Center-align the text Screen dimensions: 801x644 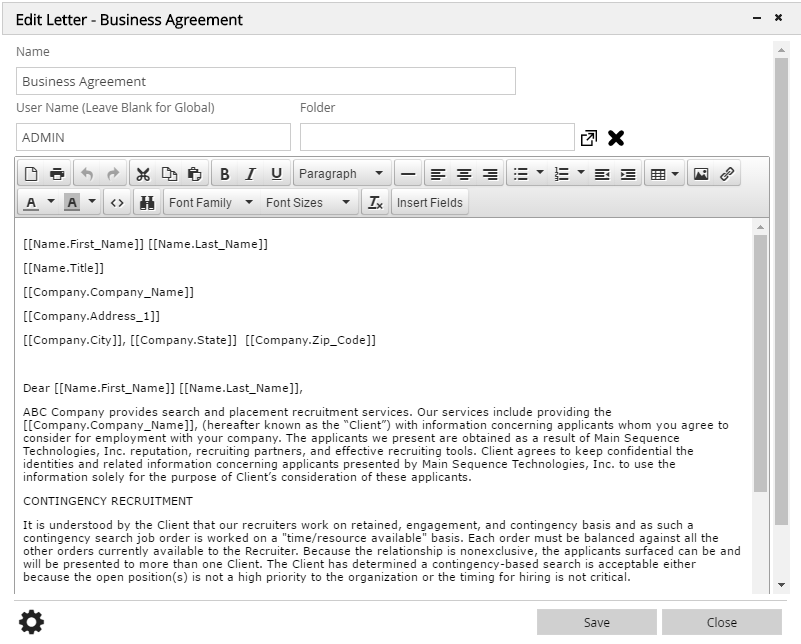tap(464, 174)
